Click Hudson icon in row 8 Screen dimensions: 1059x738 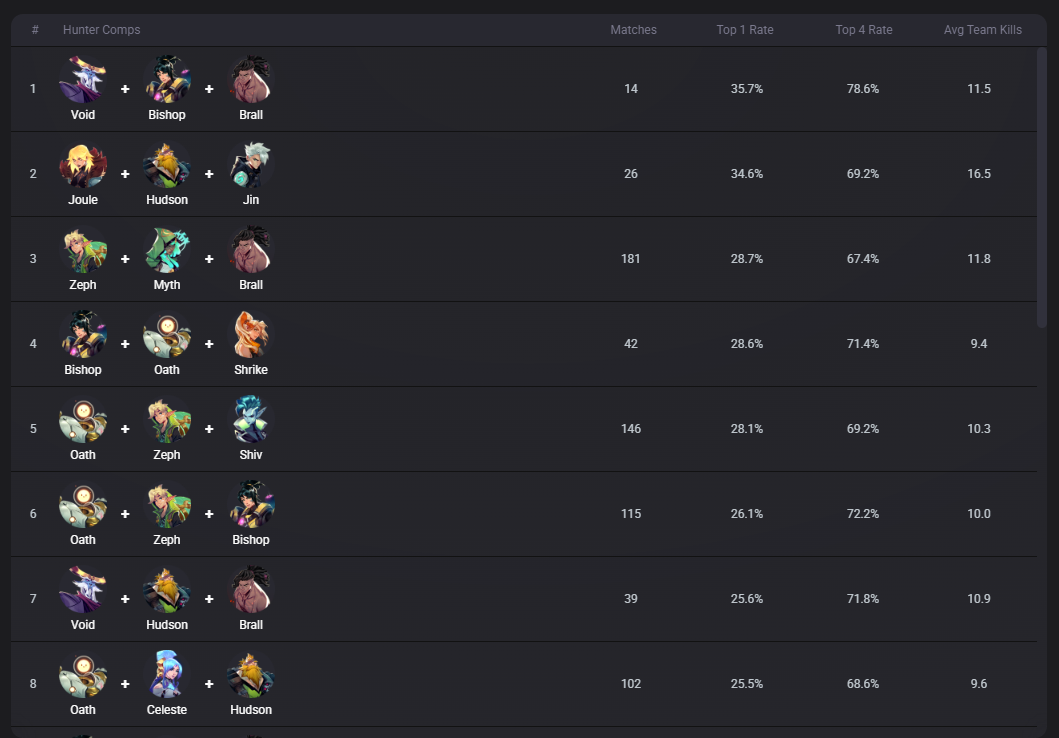point(251,675)
